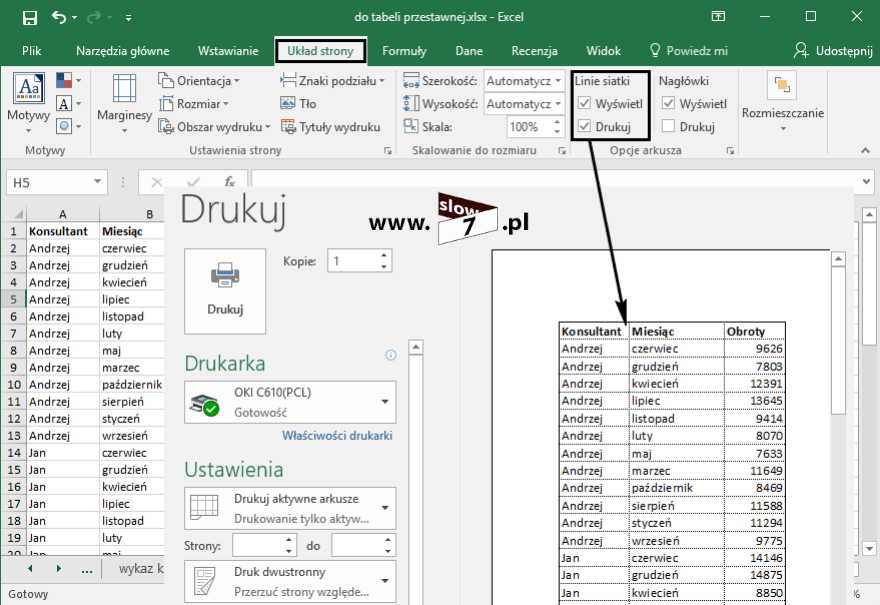
Task: Open Ustawienia strony dialog launcher
Action: (x=387, y=150)
